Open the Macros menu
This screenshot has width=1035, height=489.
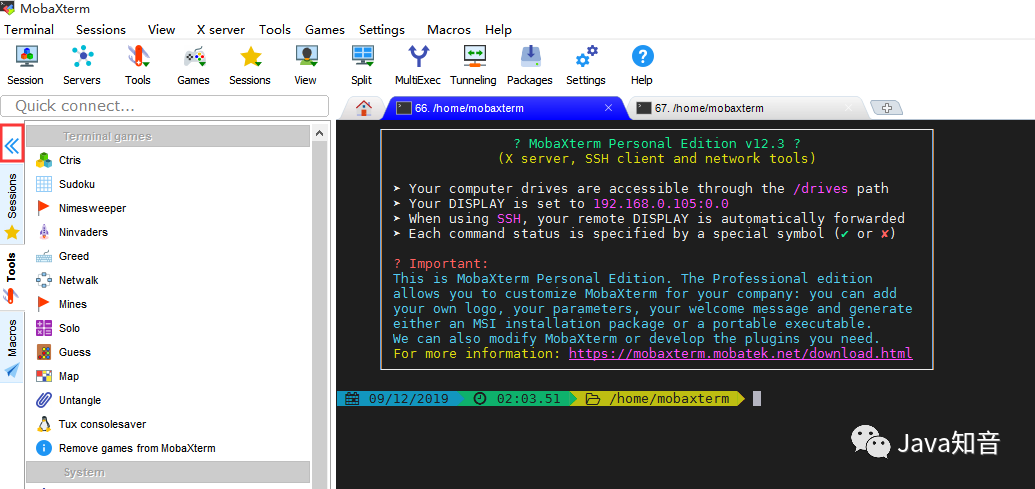pyautogui.click(x=449, y=30)
